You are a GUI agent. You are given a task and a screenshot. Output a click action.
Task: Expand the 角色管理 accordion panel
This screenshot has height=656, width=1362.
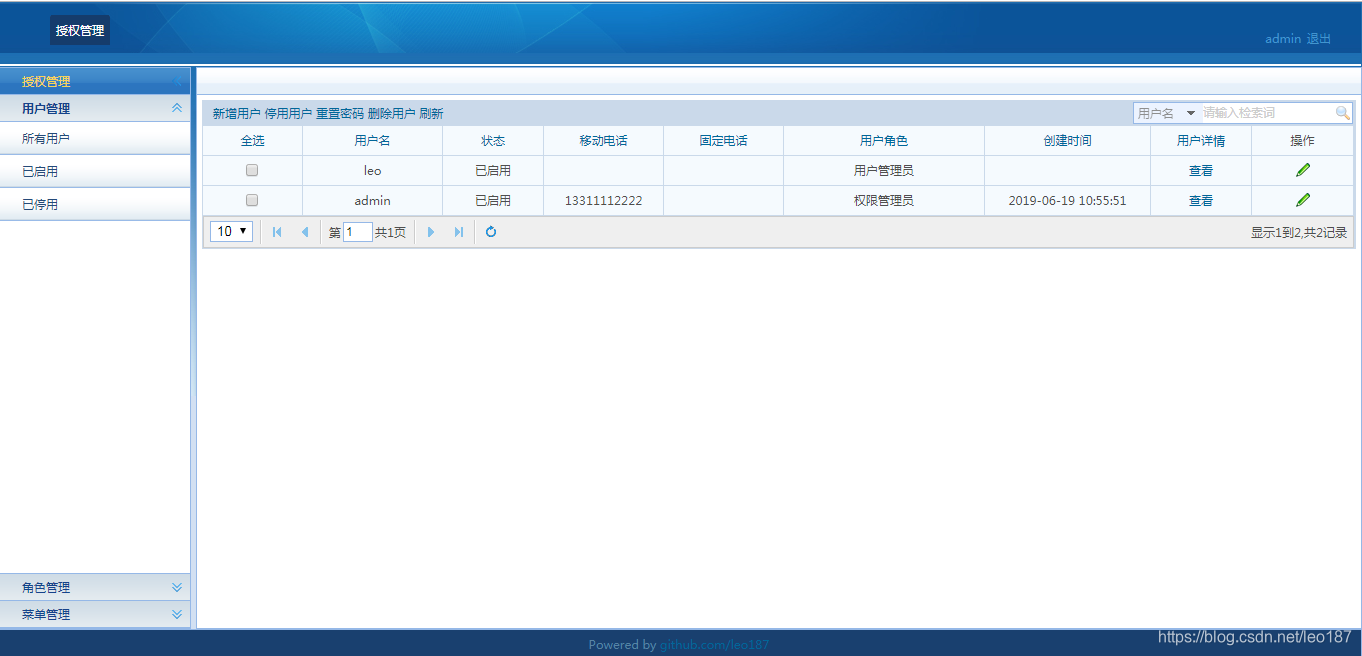[177, 587]
